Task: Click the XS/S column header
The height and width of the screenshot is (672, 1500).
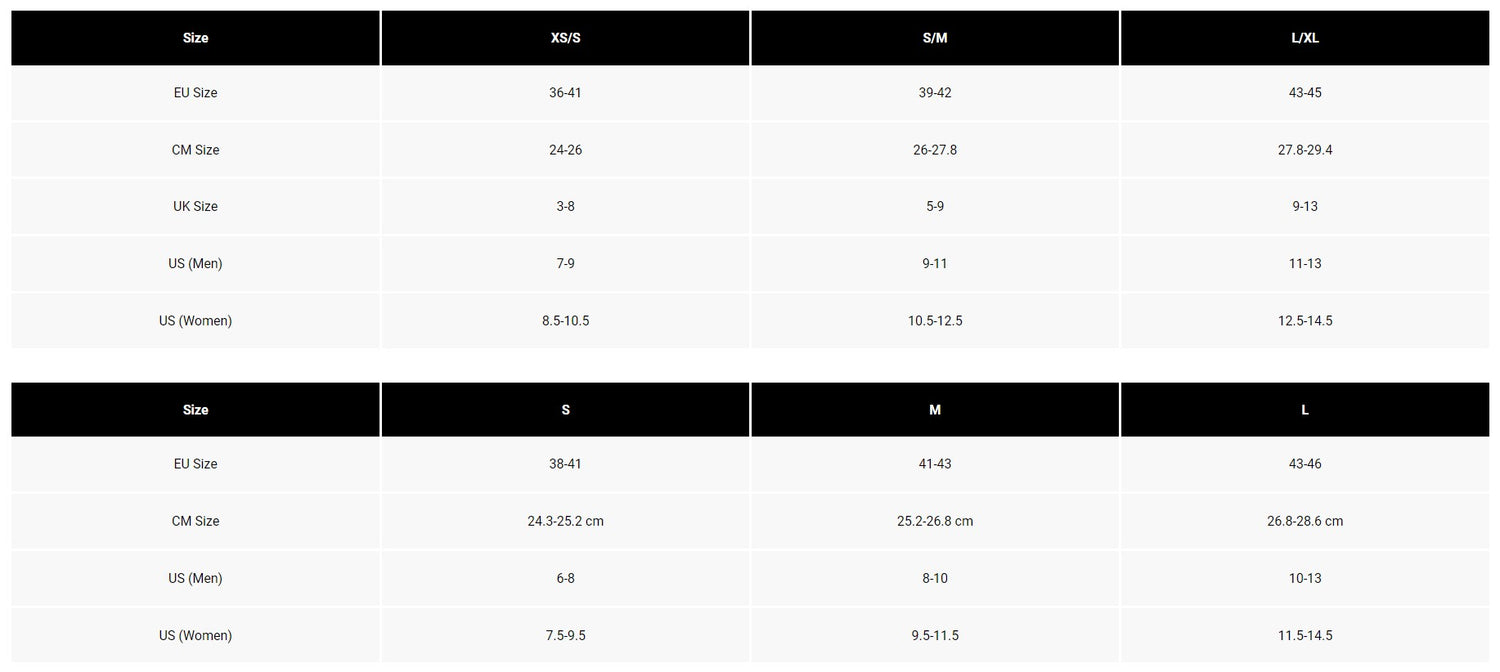Action: coord(565,38)
